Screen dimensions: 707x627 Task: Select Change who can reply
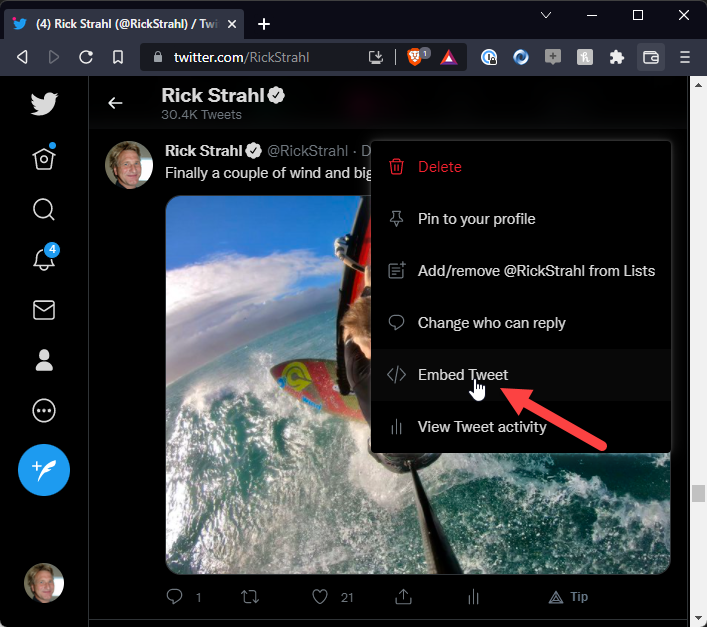coord(521,323)
